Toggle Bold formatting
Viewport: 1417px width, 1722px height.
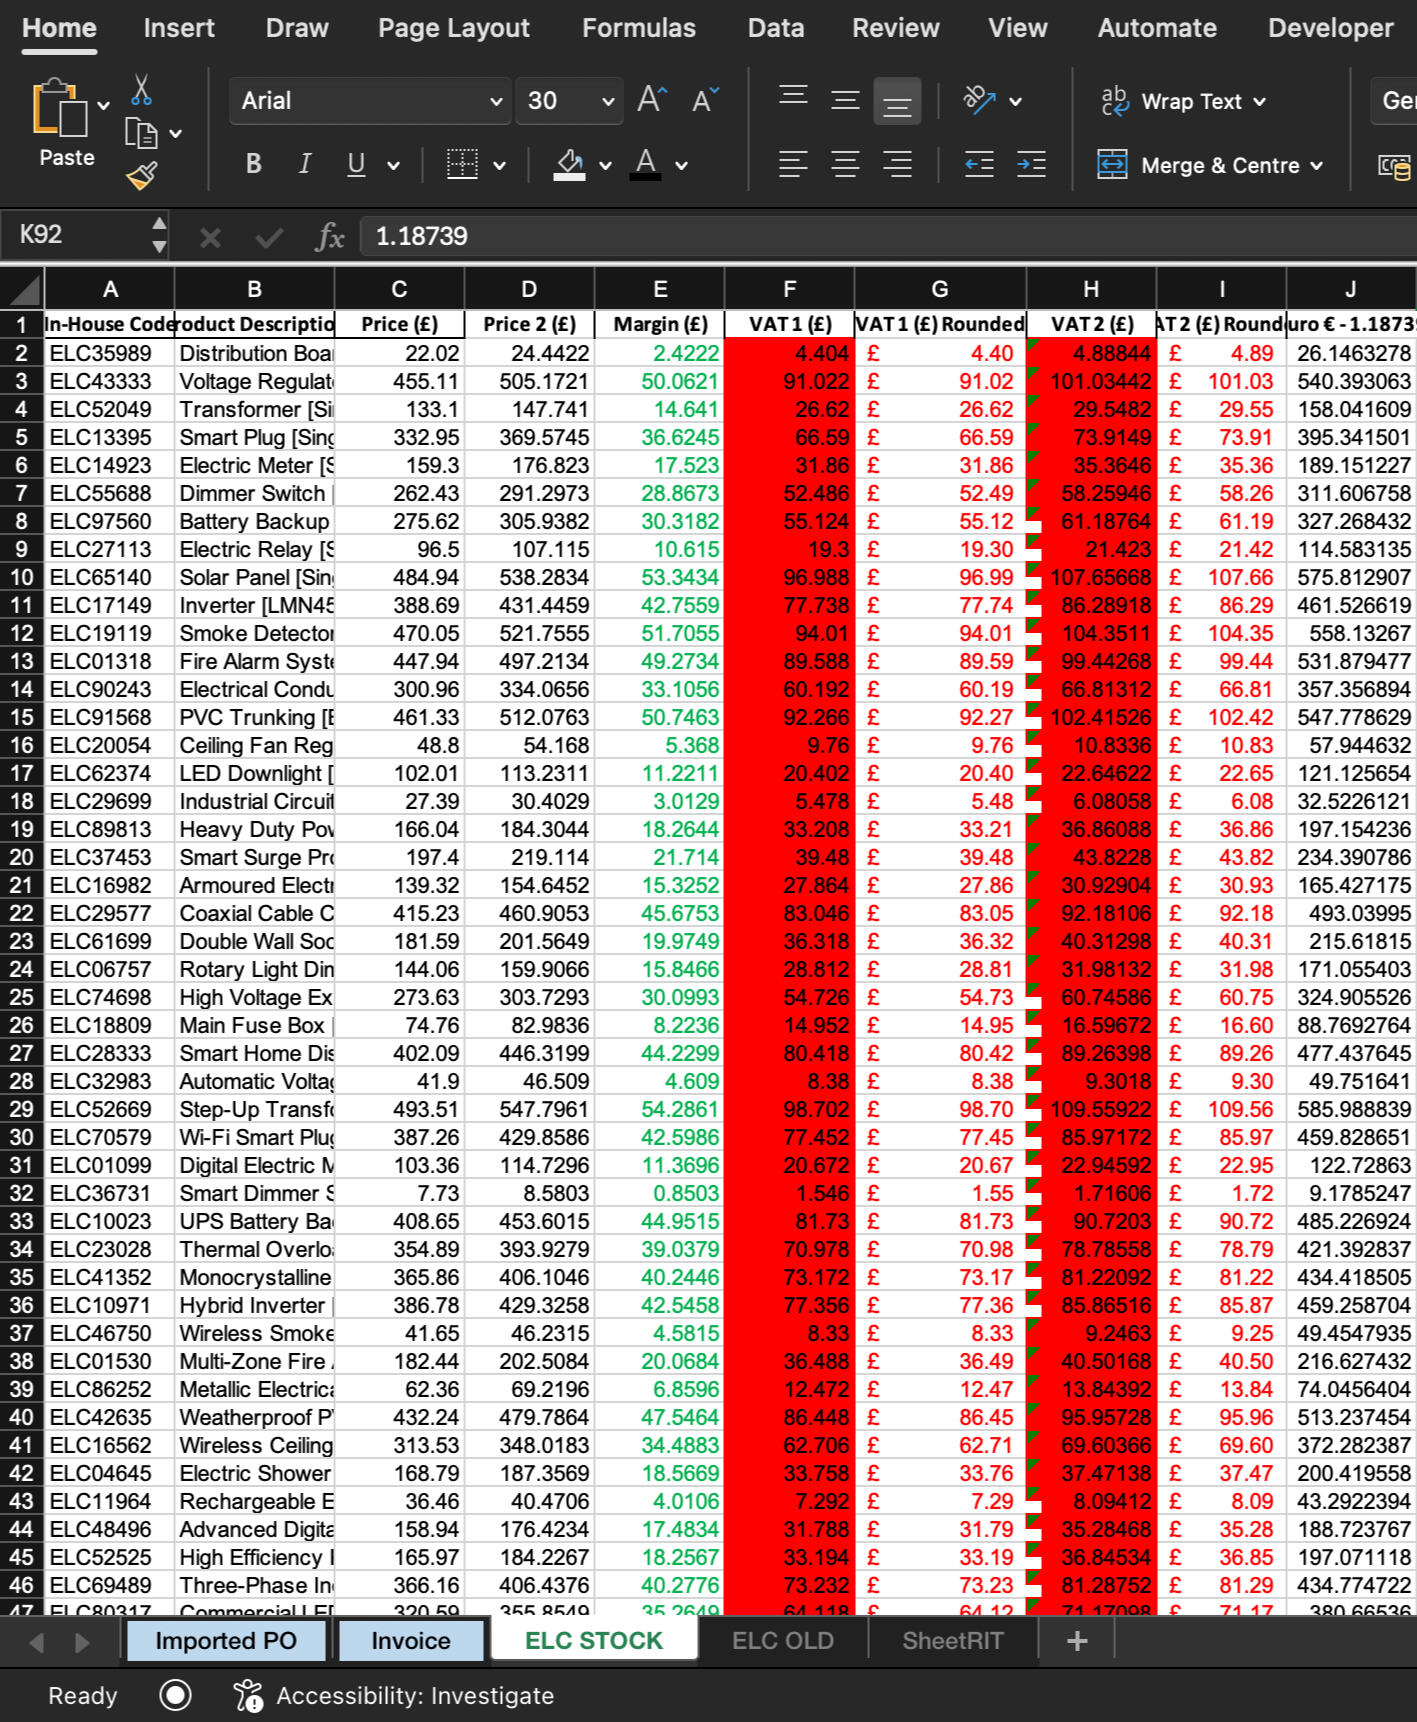click(x=254, y=164)
